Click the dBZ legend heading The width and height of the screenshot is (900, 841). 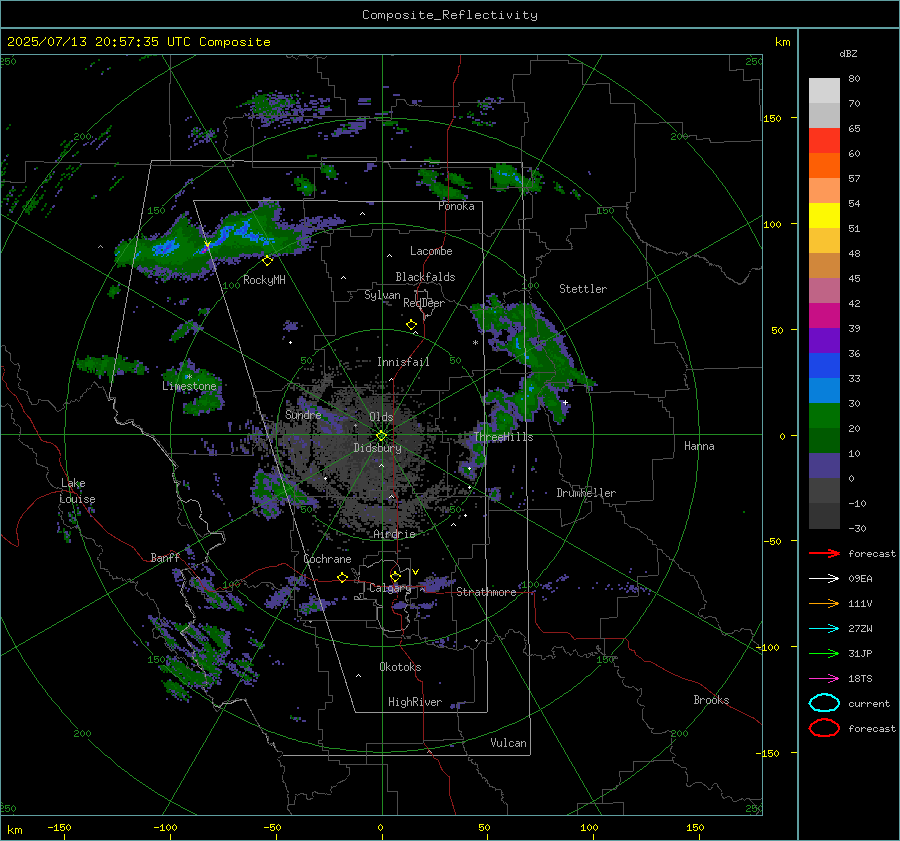[x=848, y=53]
